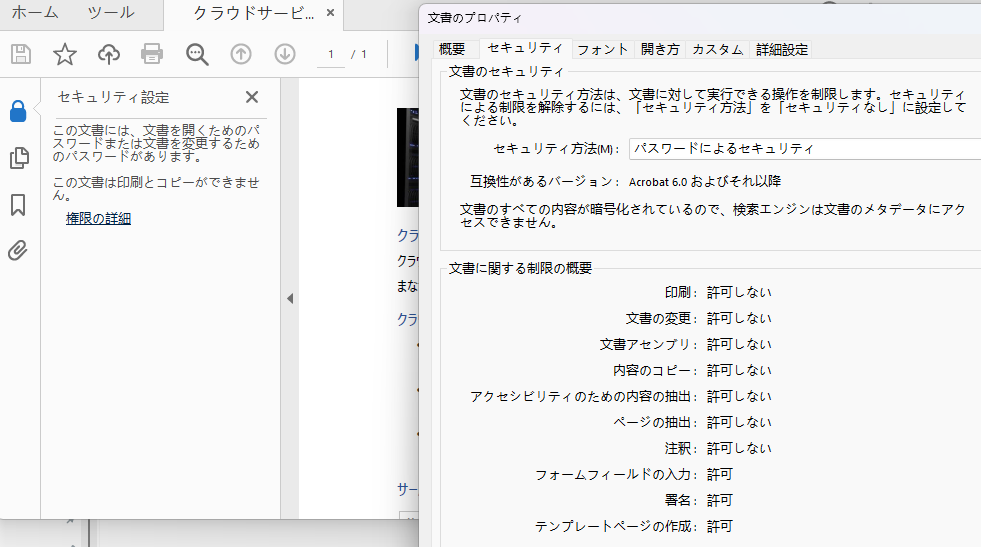Open the find magnifier tool
The width and height of the screenshot is (981, 547).
[x=197, y=54]
